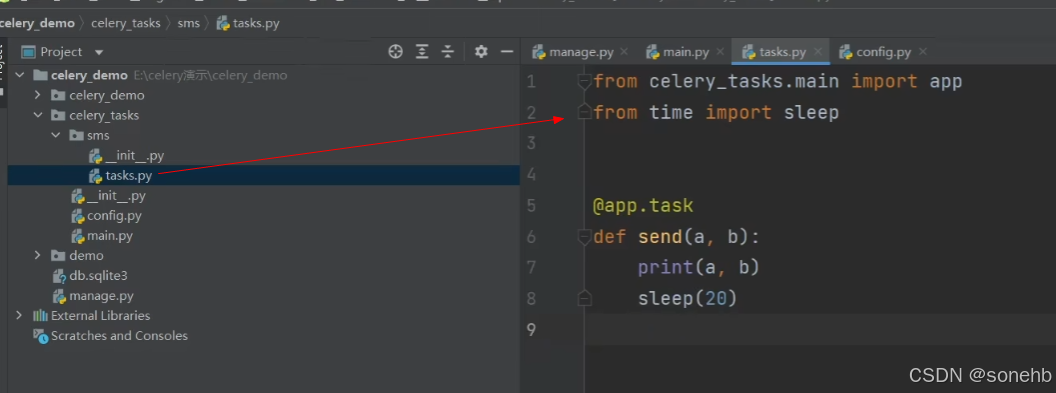Image resolution: width=1056 pixels, height=393 pixels.
Task: Close the manage.py tab
Action: coord(624,52)
